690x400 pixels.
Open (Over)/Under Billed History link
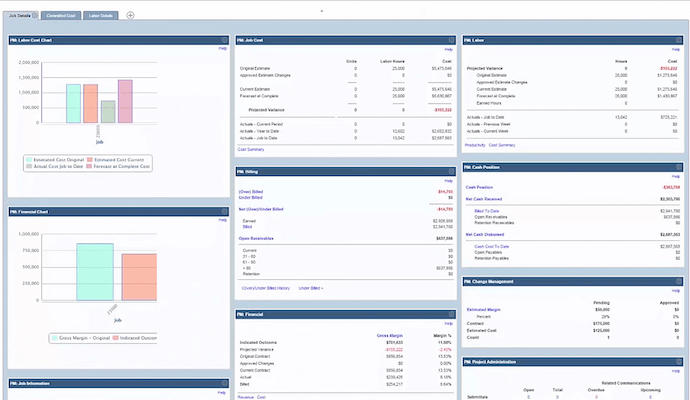[x=266, y=288]
